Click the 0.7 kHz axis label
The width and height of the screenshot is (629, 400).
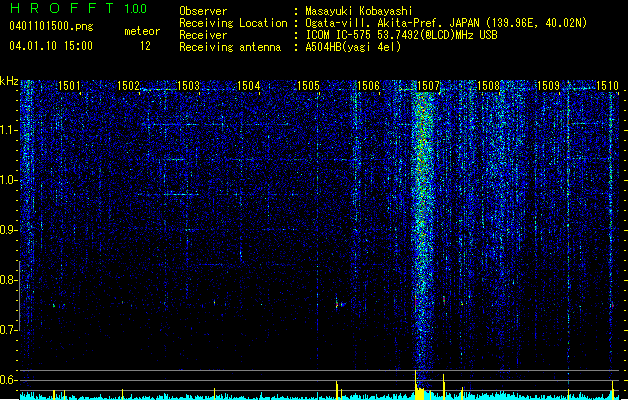pos(9,330)
